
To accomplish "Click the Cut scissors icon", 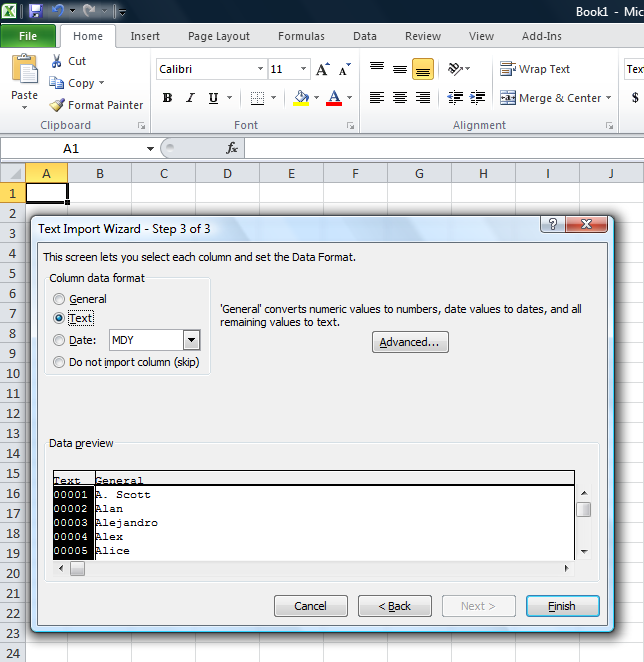I will point(57,61).
